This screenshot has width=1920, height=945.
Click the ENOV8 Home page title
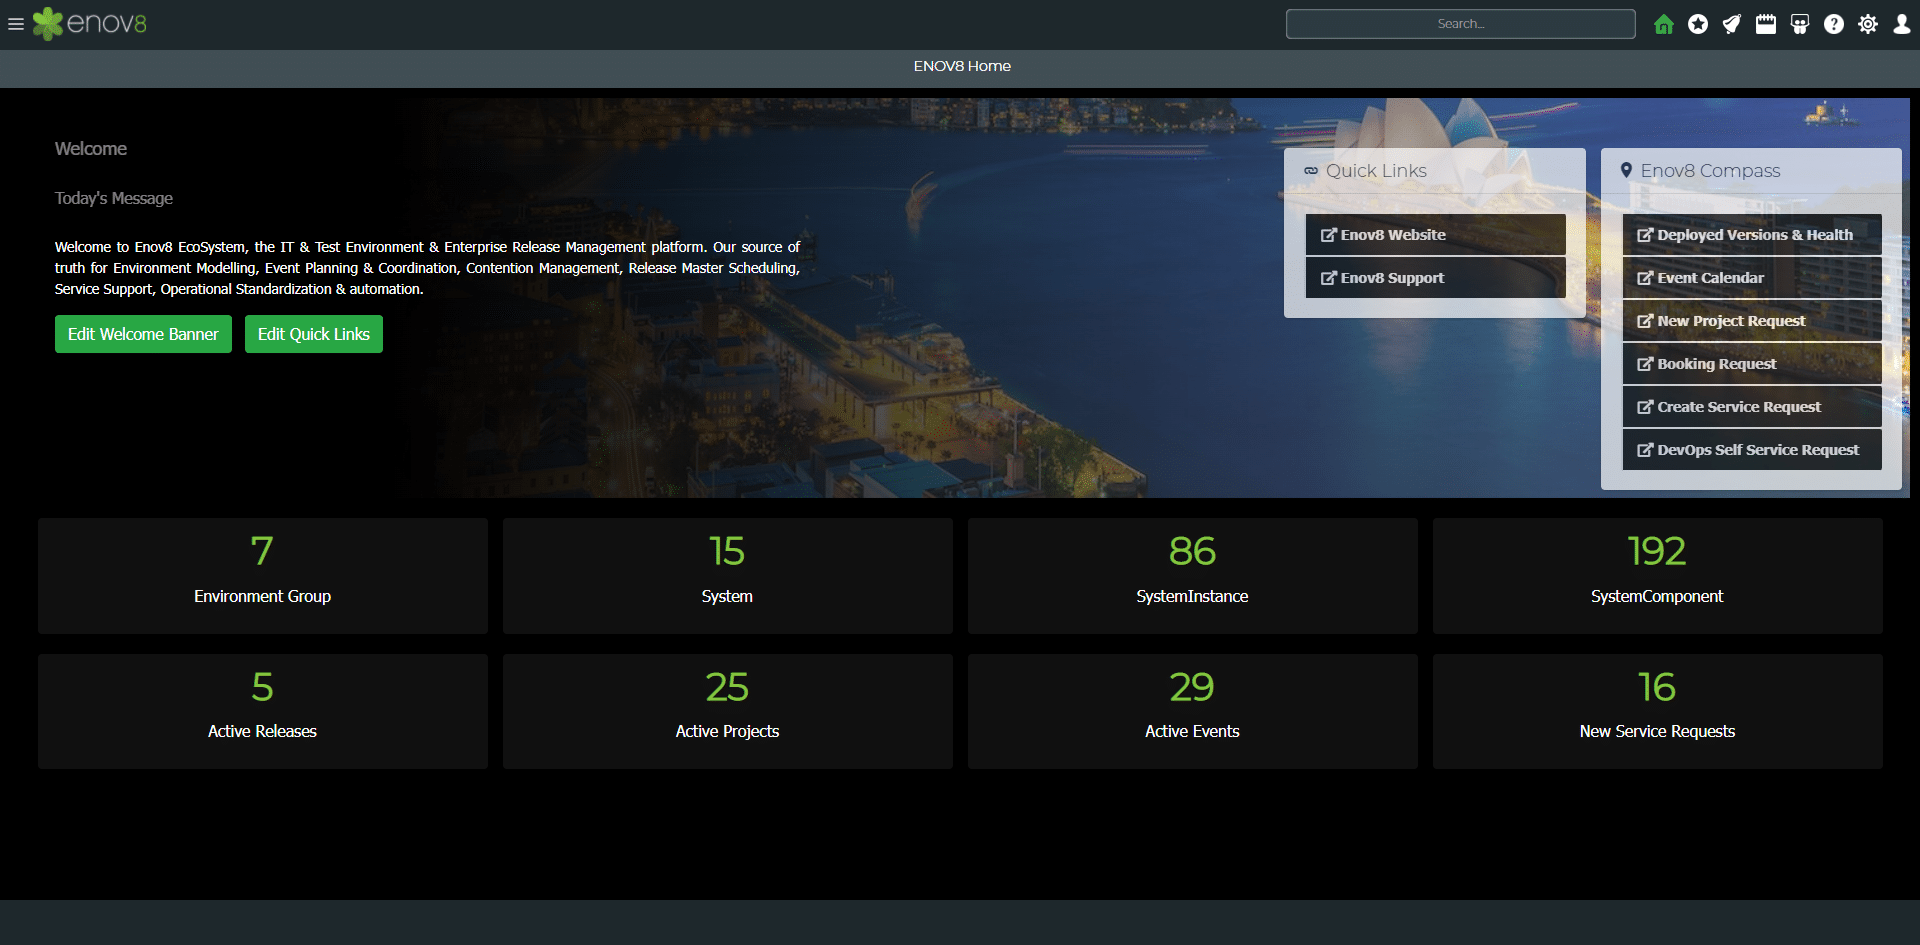(x=962, y=66)
